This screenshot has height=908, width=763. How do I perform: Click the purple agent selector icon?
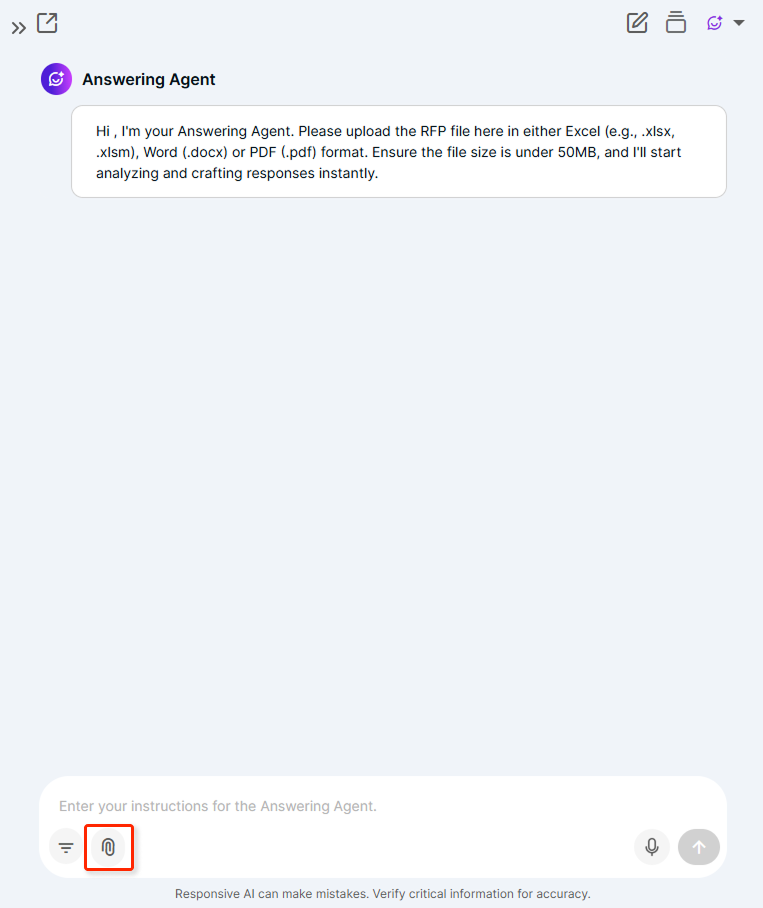[715, 23]
